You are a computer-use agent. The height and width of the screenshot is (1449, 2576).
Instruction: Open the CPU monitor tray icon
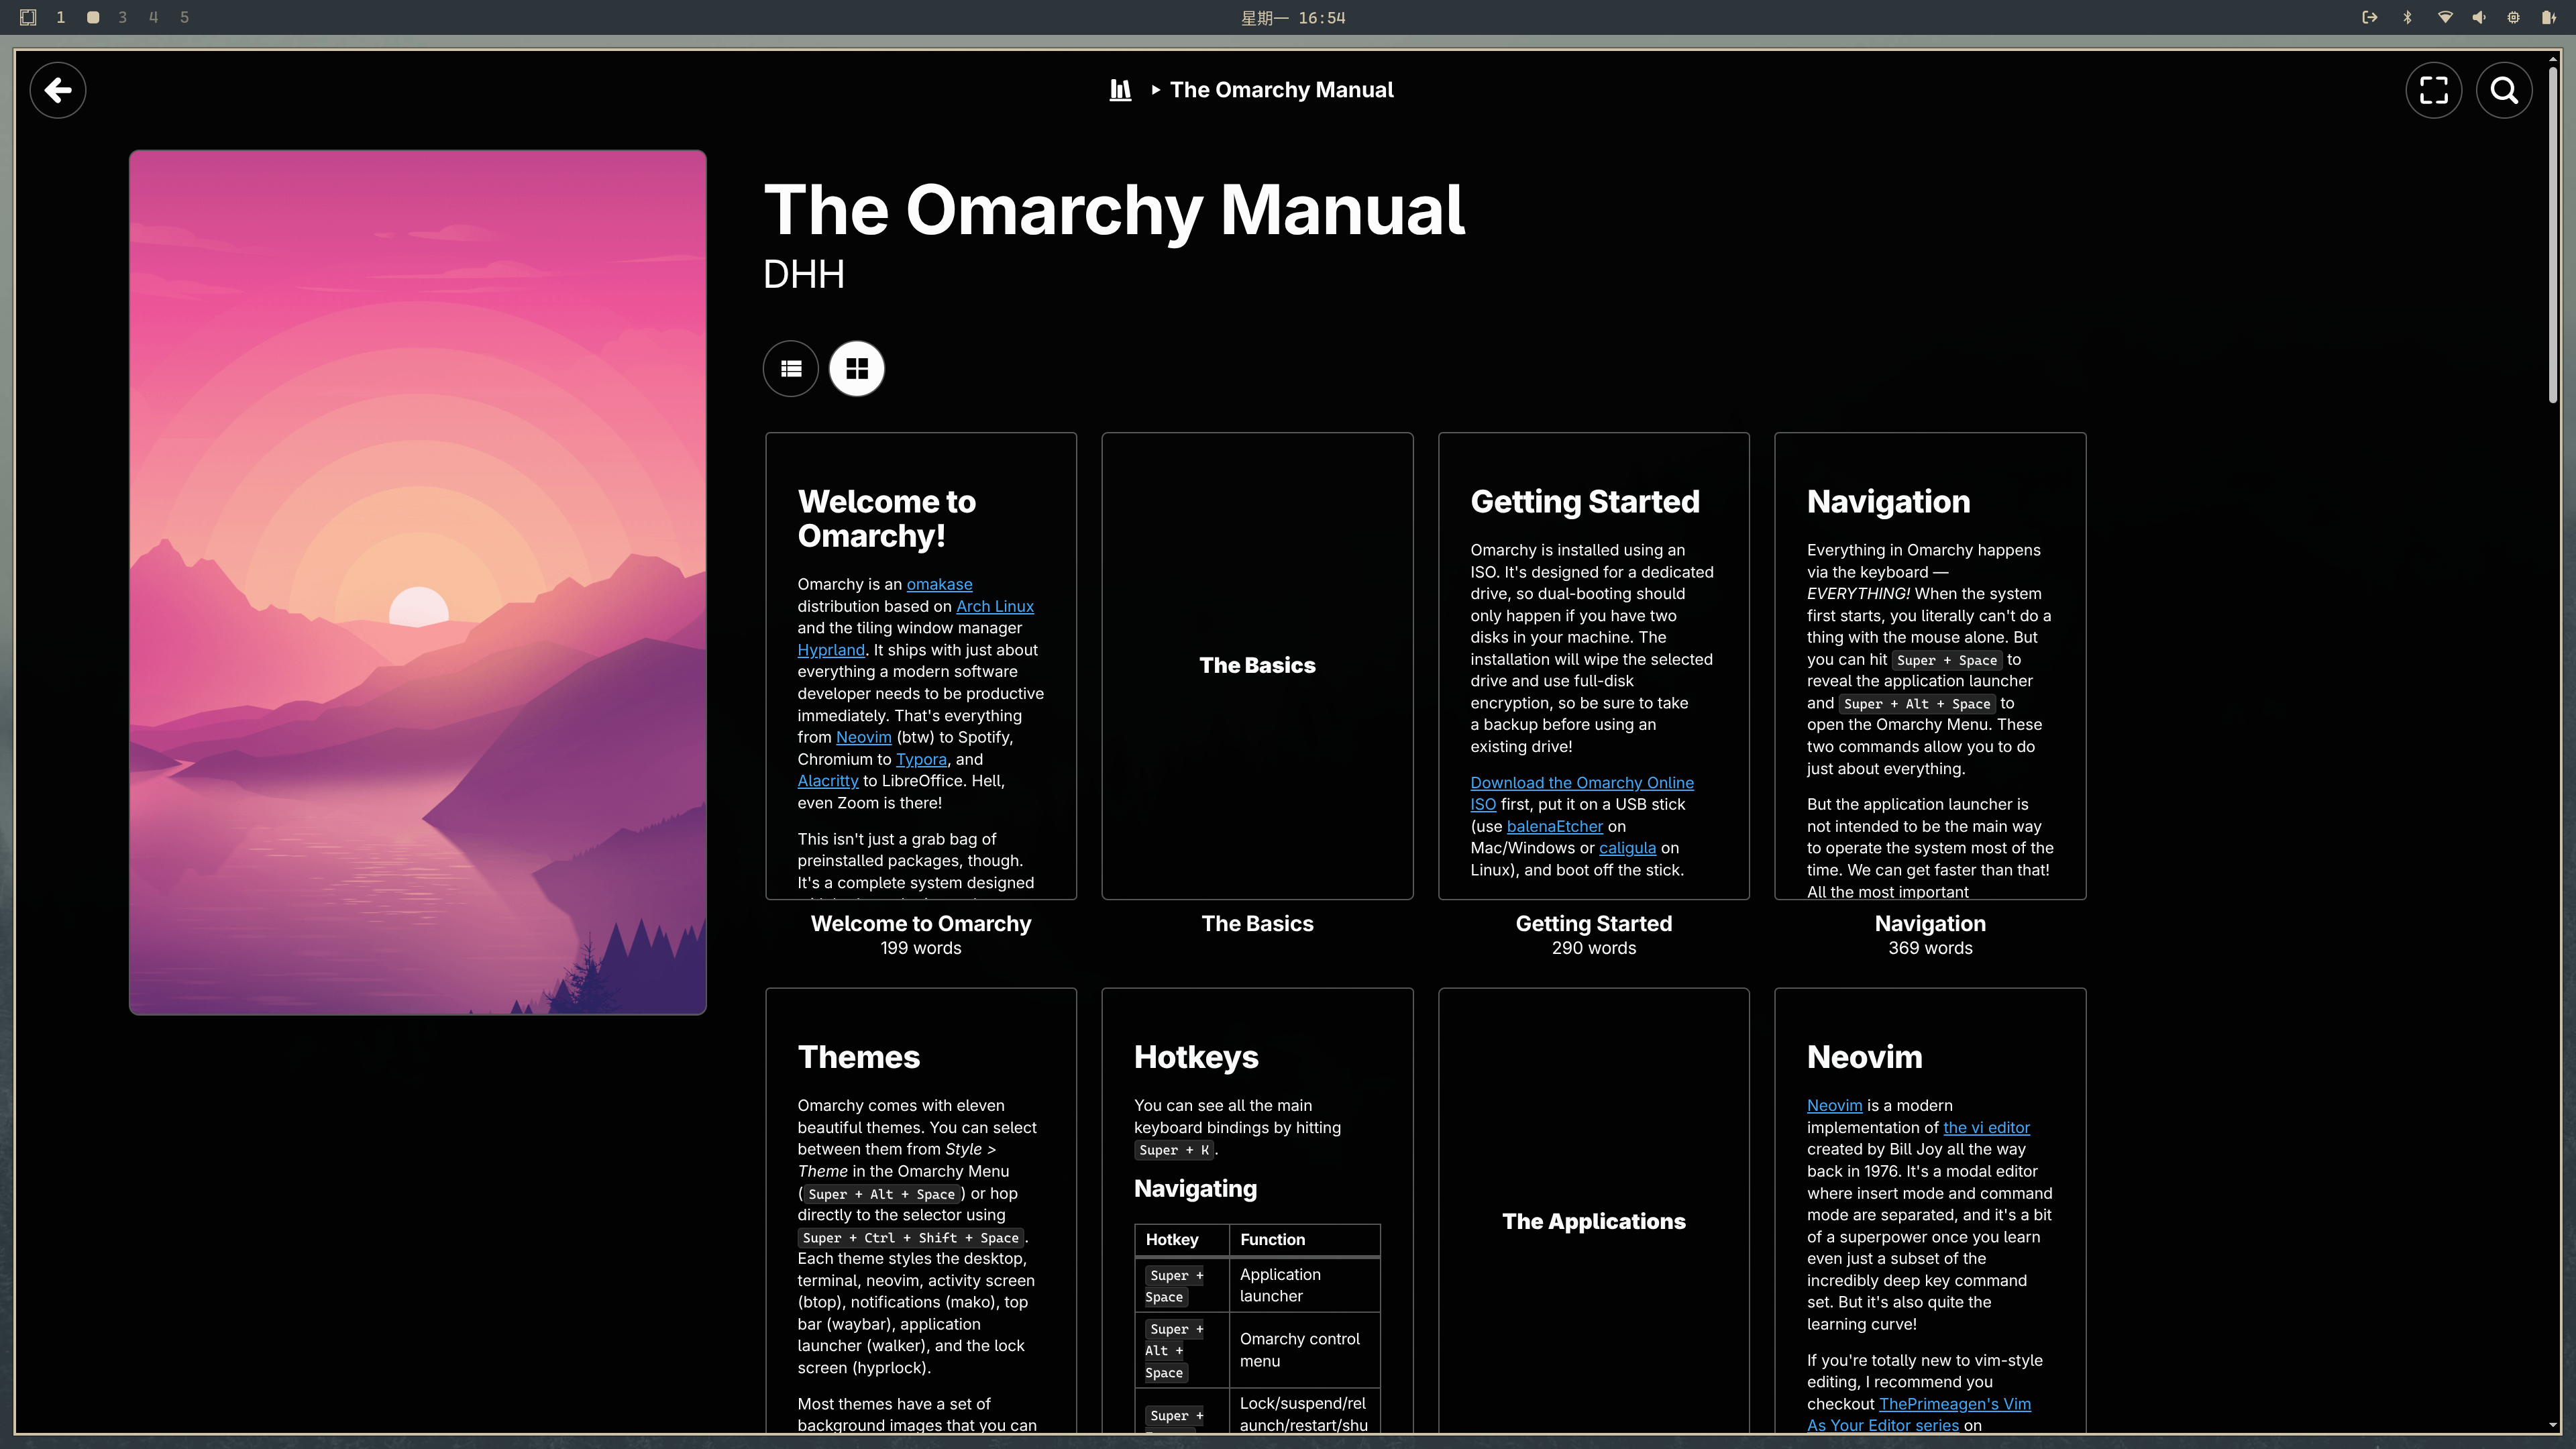(x=2513, y=17)
